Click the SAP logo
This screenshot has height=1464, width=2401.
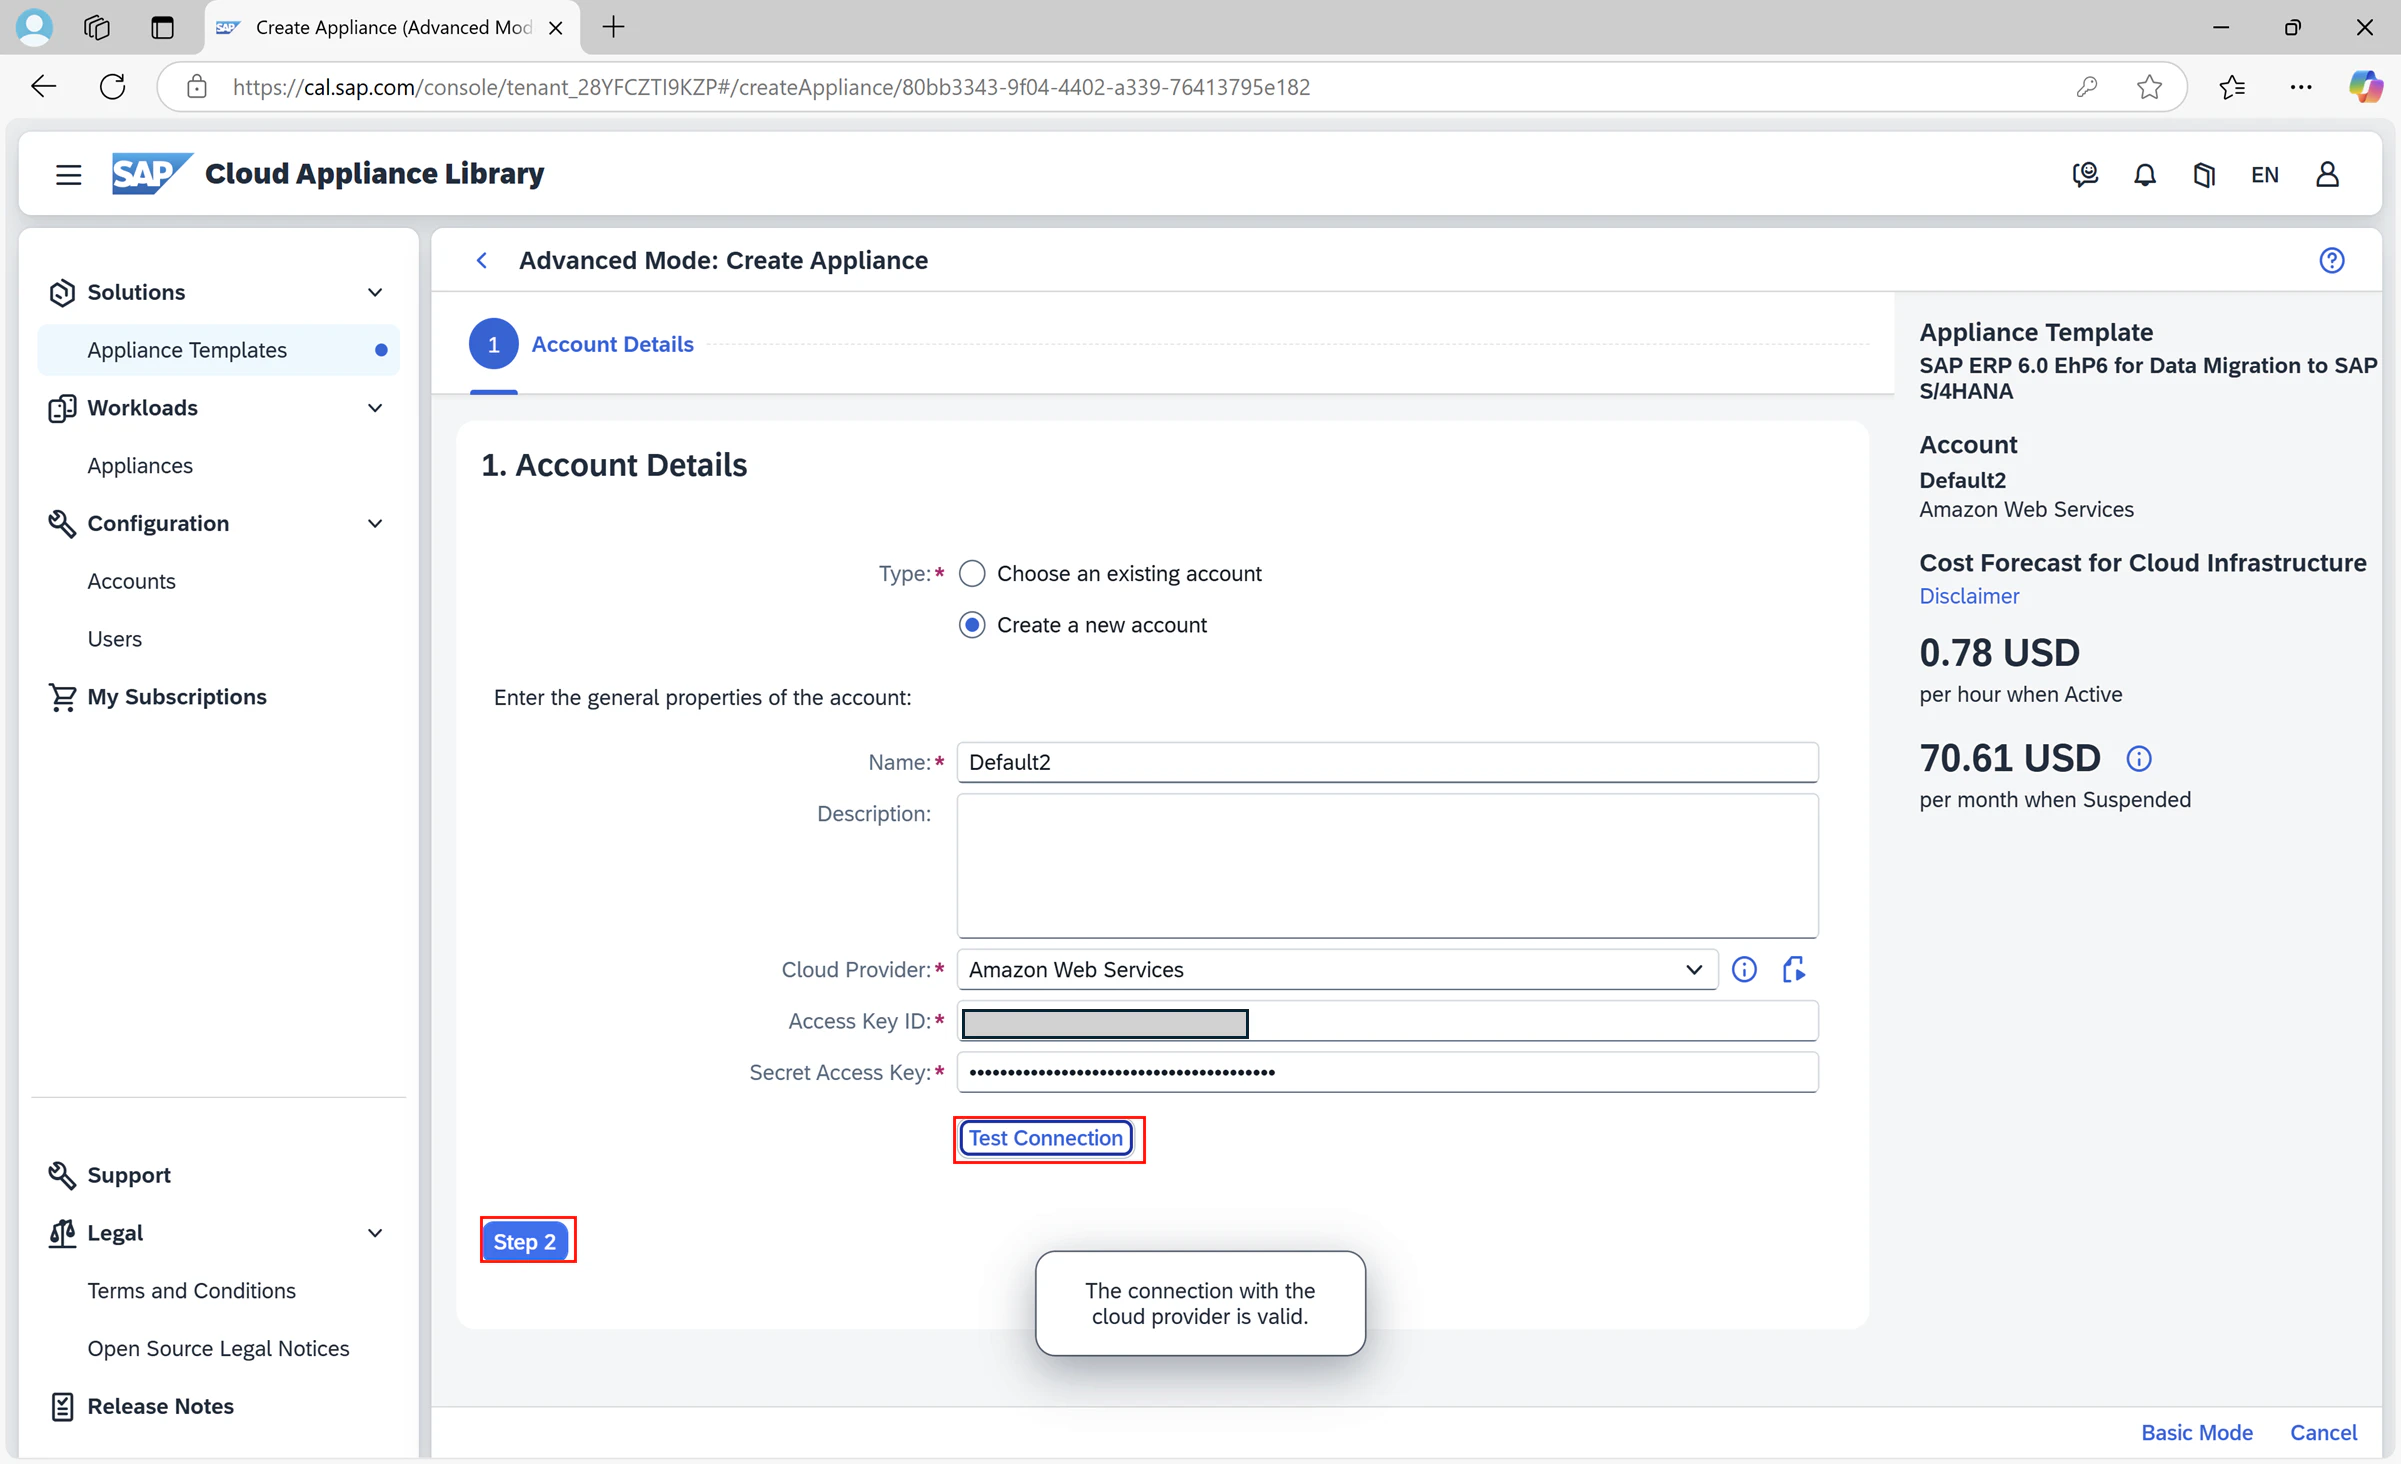point(151,173)
